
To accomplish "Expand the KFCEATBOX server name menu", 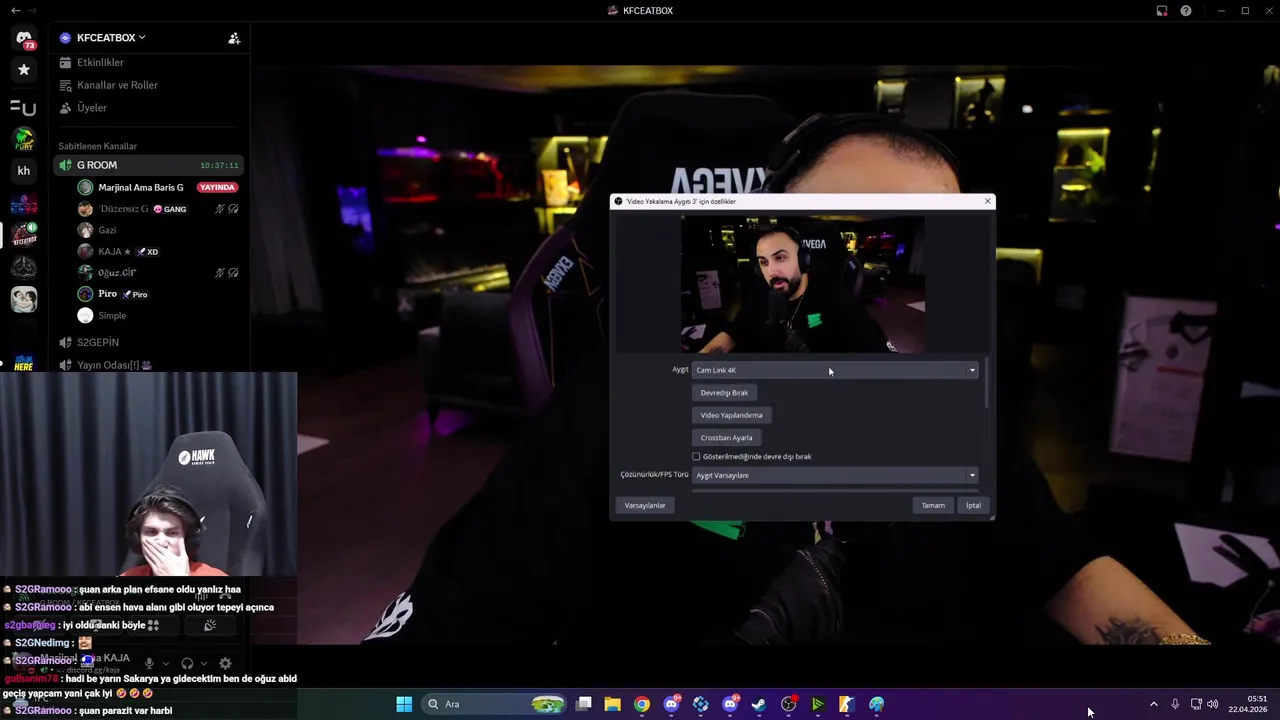I will pos(110,38).
